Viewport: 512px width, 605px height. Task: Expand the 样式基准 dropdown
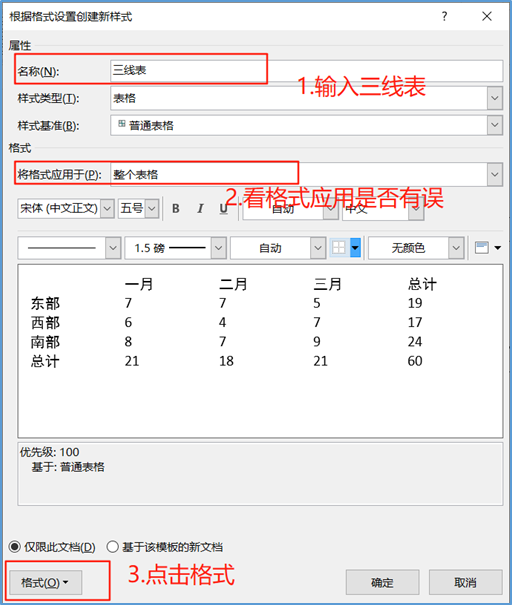(x=495, y=125)
